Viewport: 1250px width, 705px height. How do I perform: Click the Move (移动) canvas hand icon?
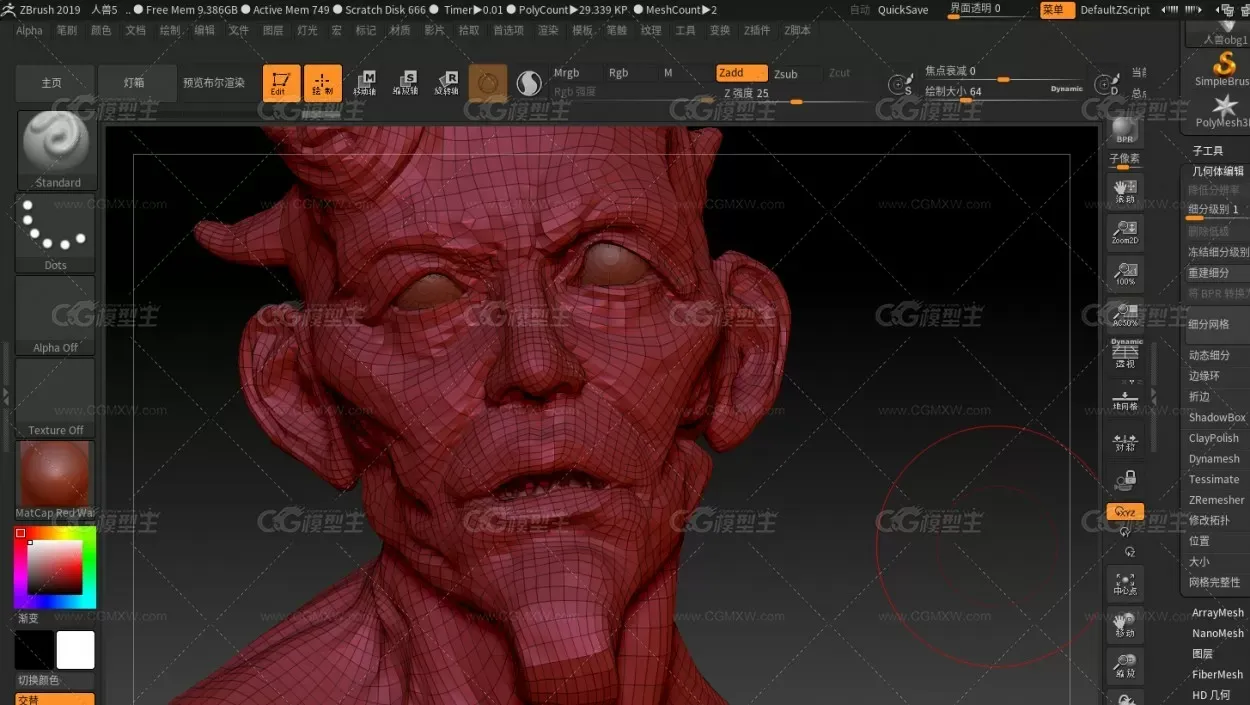coord(1126,625)
